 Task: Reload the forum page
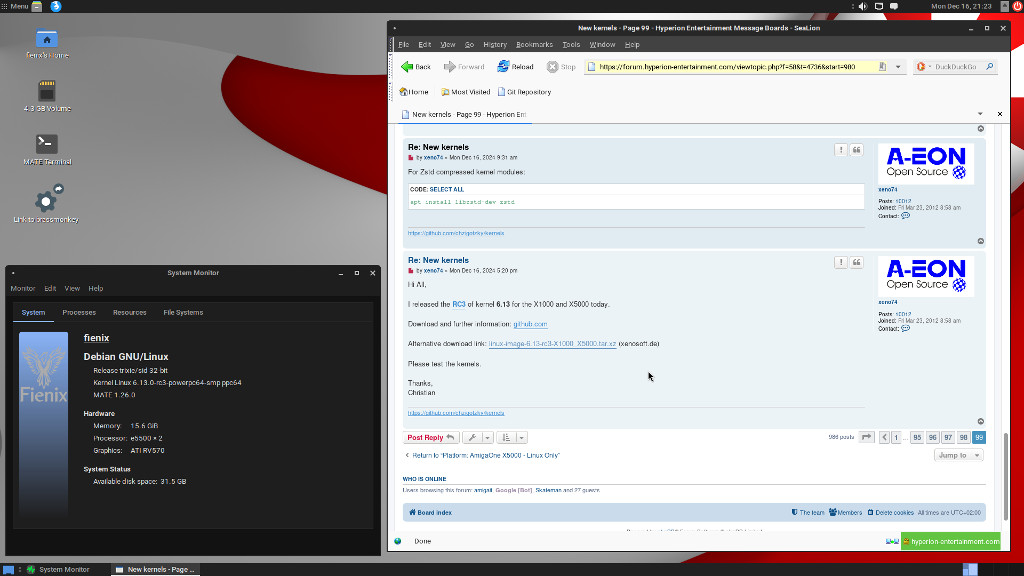point(515,67)
